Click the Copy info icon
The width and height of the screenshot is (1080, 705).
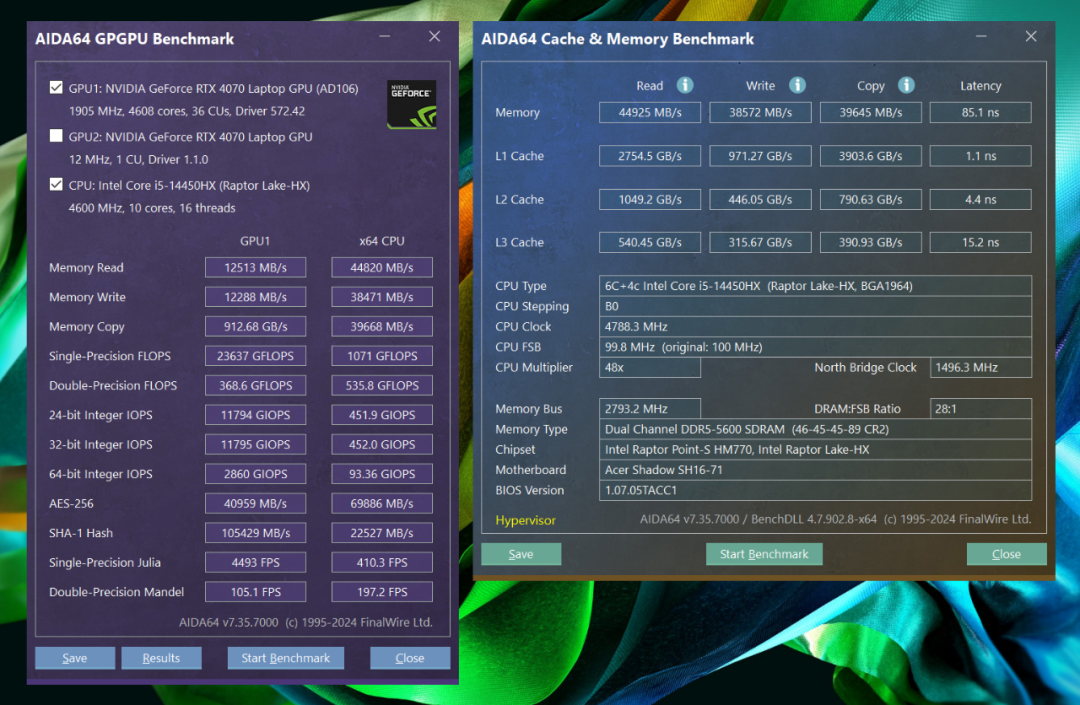point(906,85)
